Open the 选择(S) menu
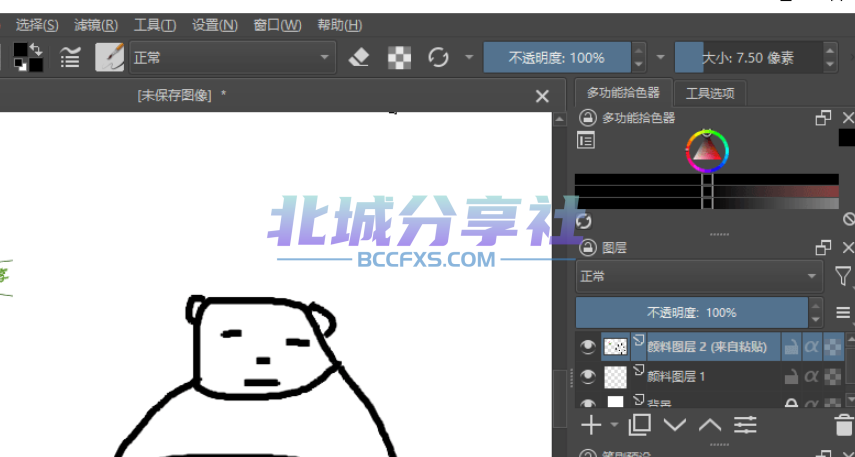This screenshot has height=457, width=855. click(37, 25)
